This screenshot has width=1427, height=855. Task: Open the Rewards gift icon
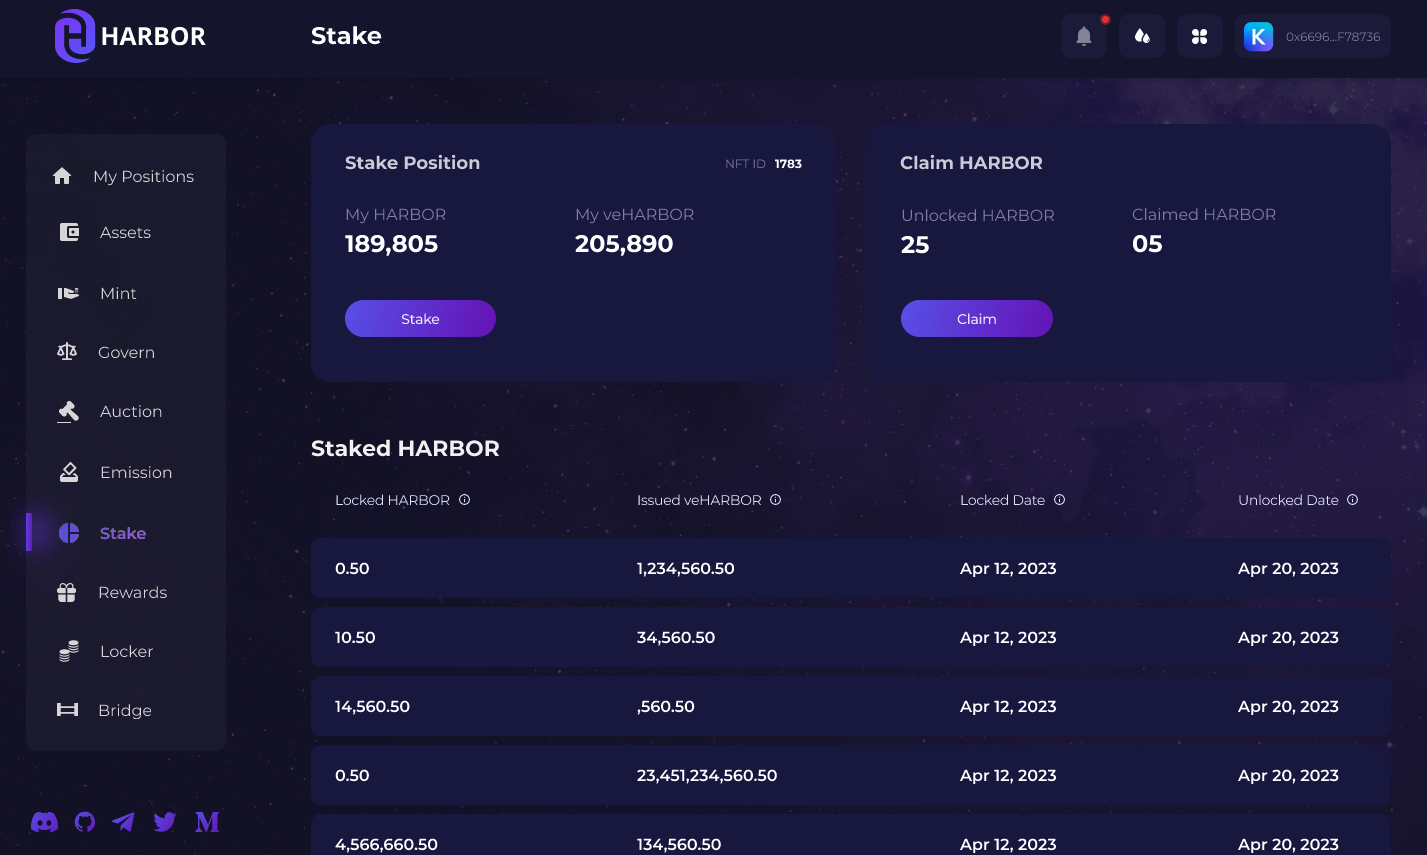(66, 592)
